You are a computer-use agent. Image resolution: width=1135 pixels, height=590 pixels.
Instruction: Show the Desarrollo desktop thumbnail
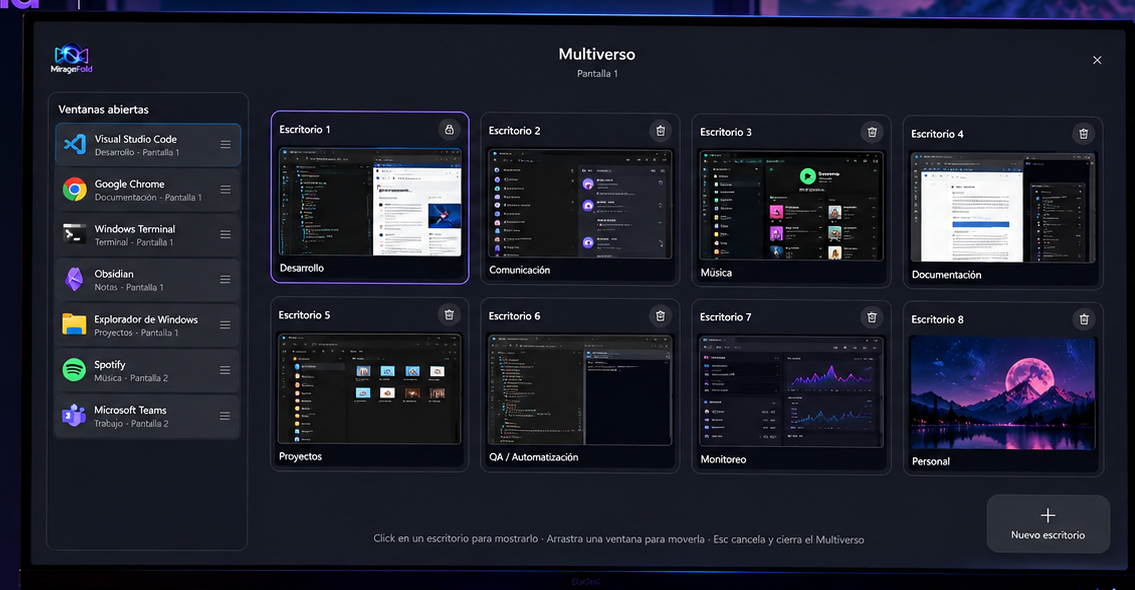(x=370, y=202)
